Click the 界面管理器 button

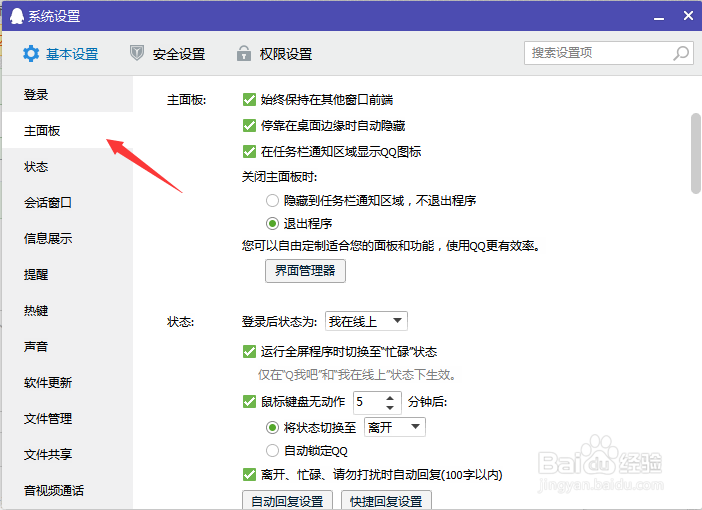[305, 271]
